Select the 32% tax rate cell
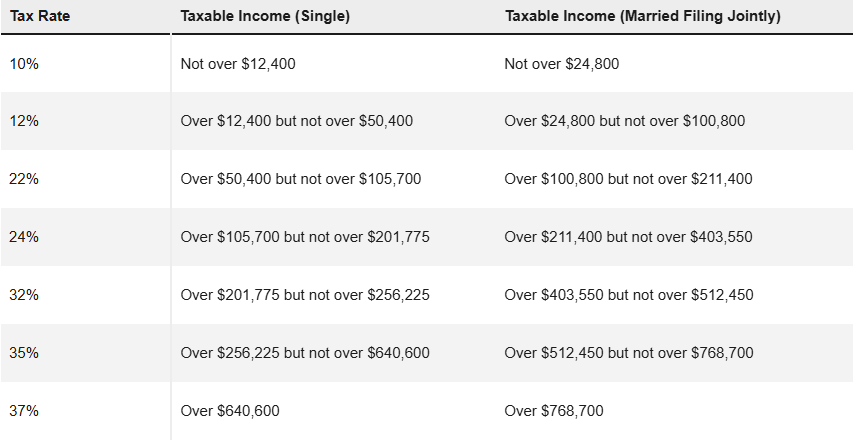This screenshot has width=854, height=441. tap(25, 296)
